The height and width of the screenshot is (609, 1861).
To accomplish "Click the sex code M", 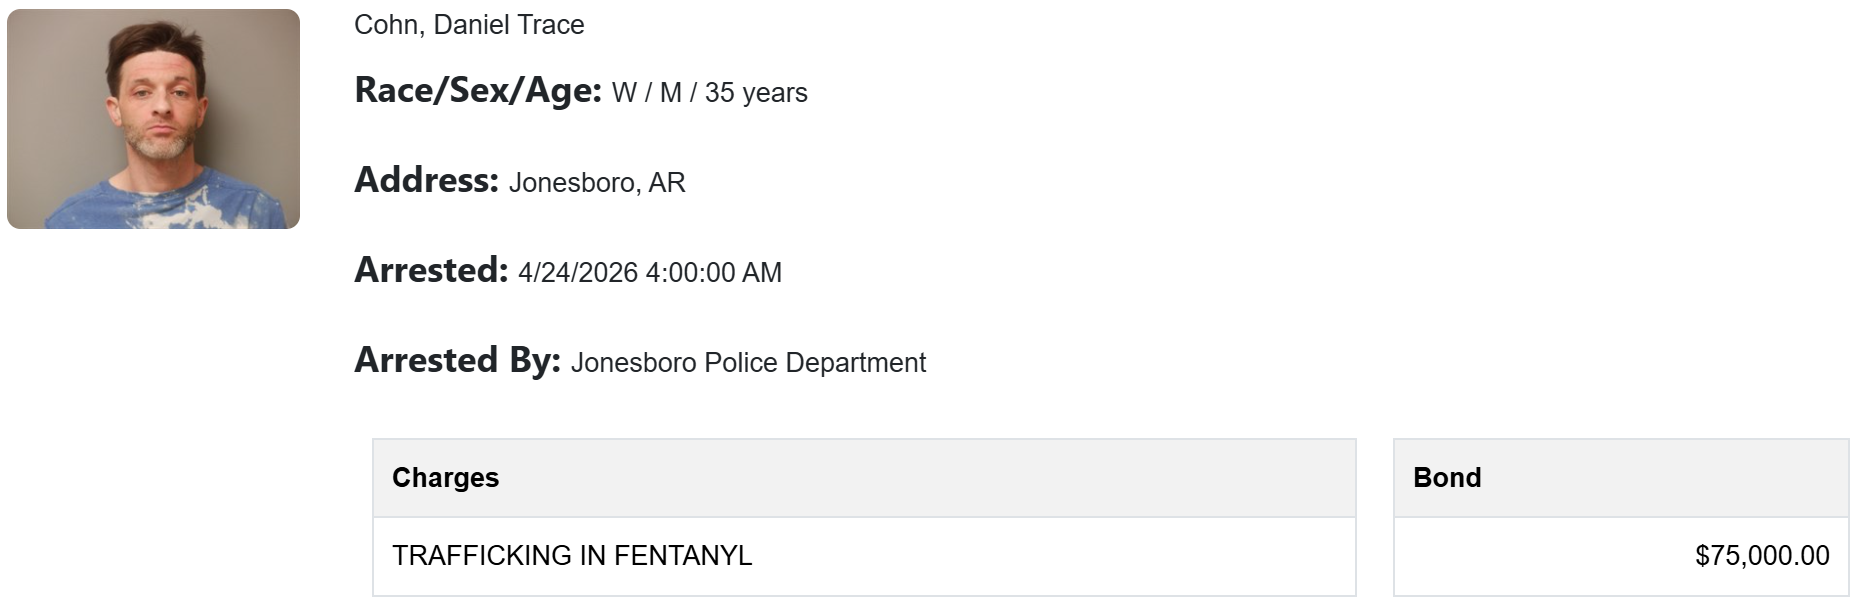I will pos(670,93).
